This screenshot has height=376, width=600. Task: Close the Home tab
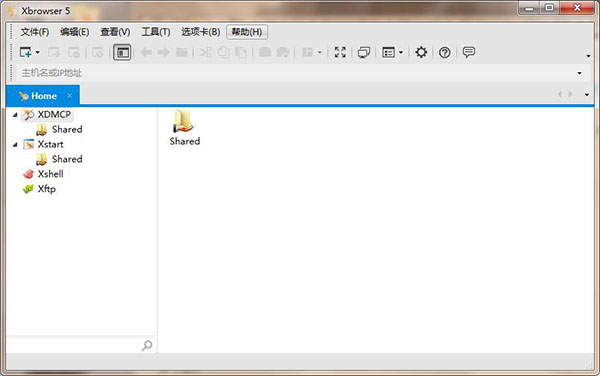69,95
